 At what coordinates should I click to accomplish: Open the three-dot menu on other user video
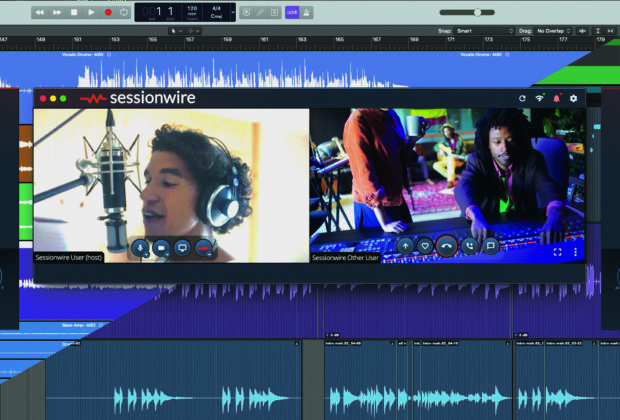(576, 253)
